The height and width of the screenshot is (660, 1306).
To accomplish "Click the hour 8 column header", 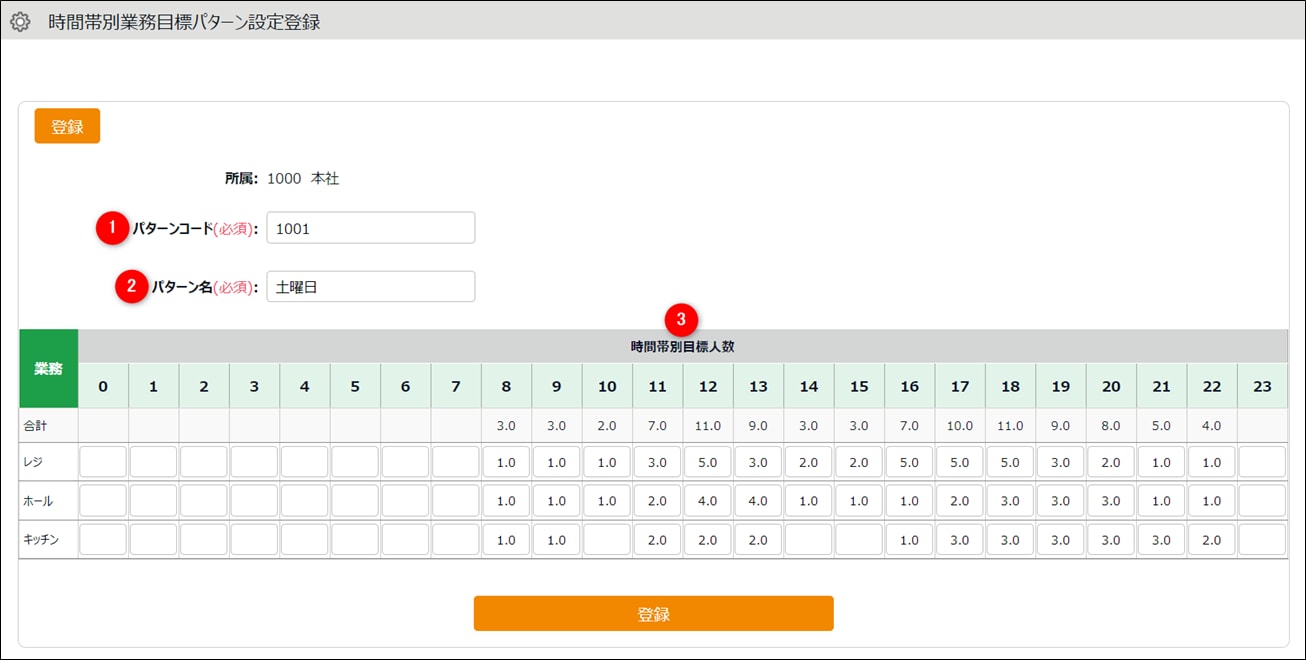I will [506, 386].
